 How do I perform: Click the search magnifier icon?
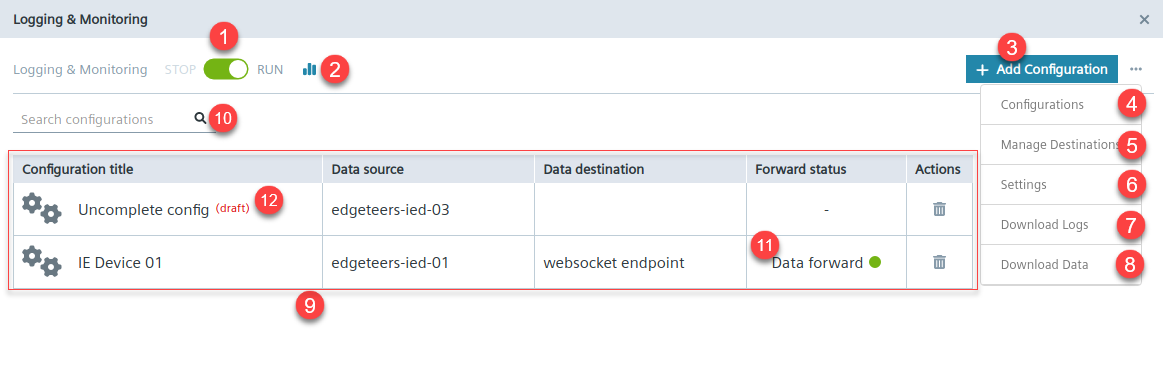click(200, 118)
